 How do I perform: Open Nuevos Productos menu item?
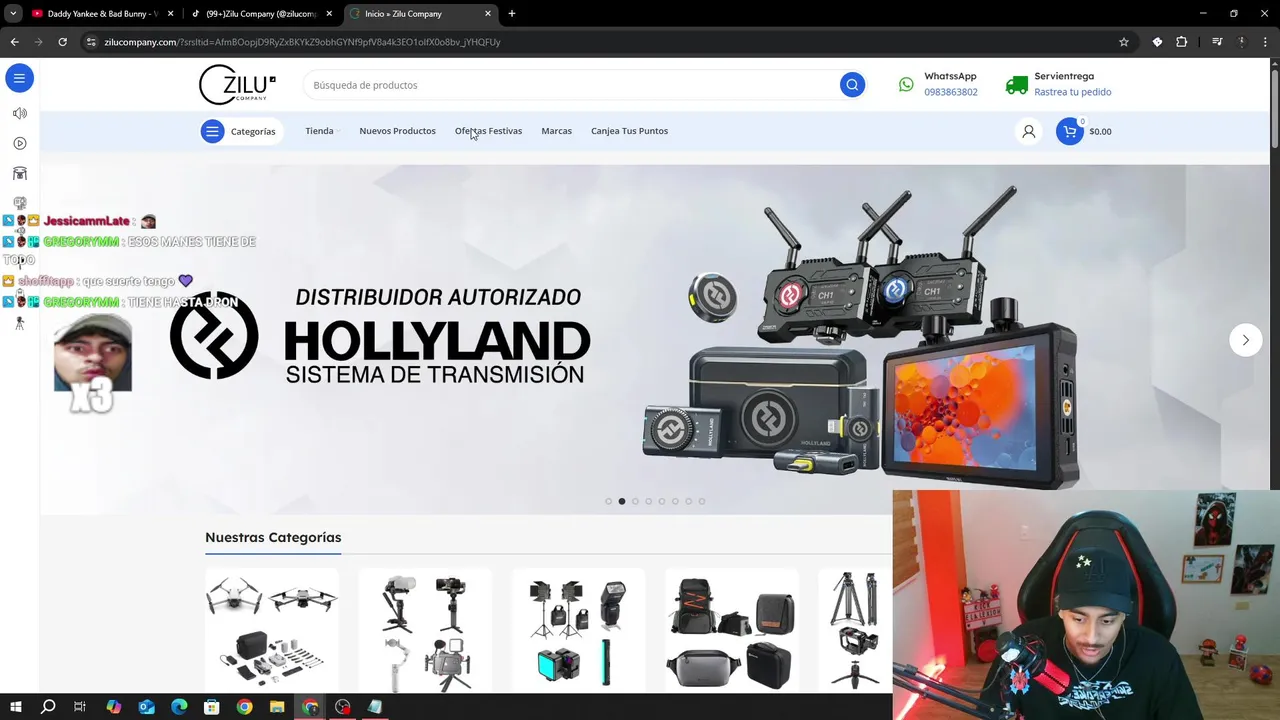[397, 131]
